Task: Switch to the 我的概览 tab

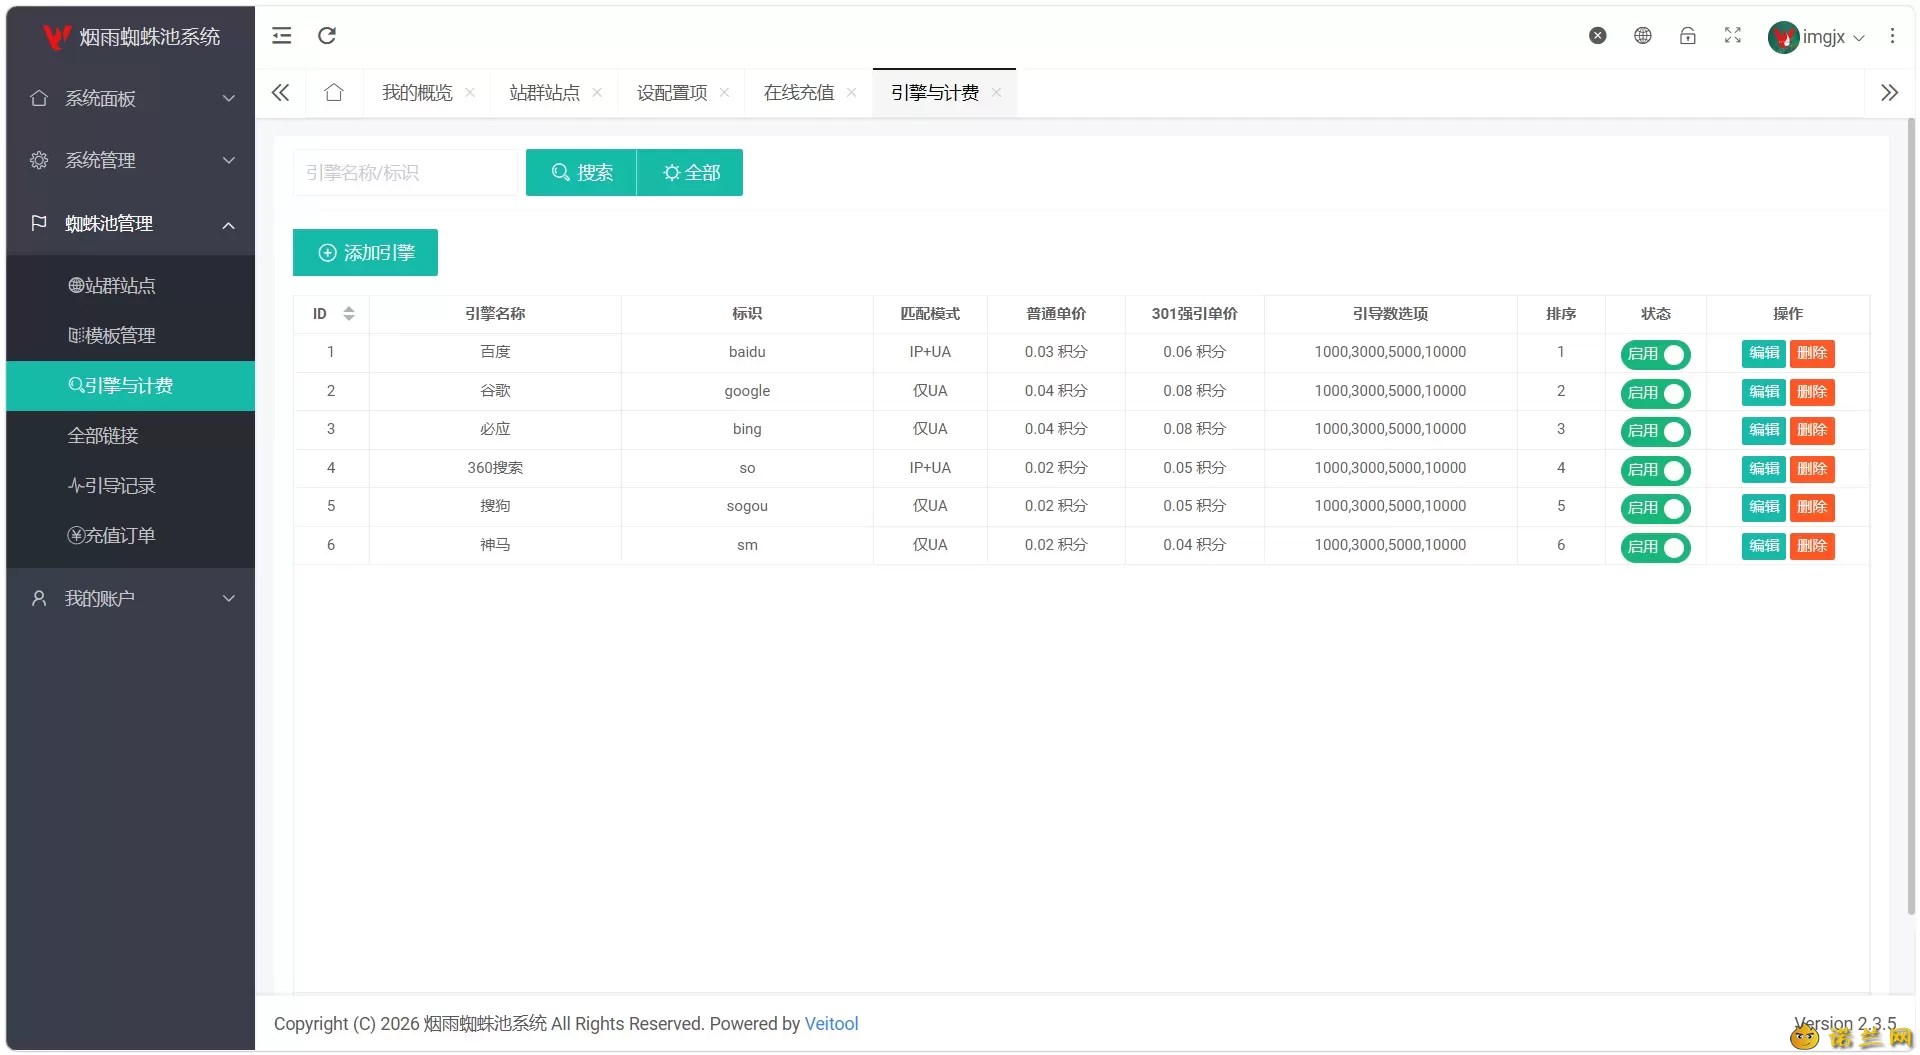Action: pos(417,93)
